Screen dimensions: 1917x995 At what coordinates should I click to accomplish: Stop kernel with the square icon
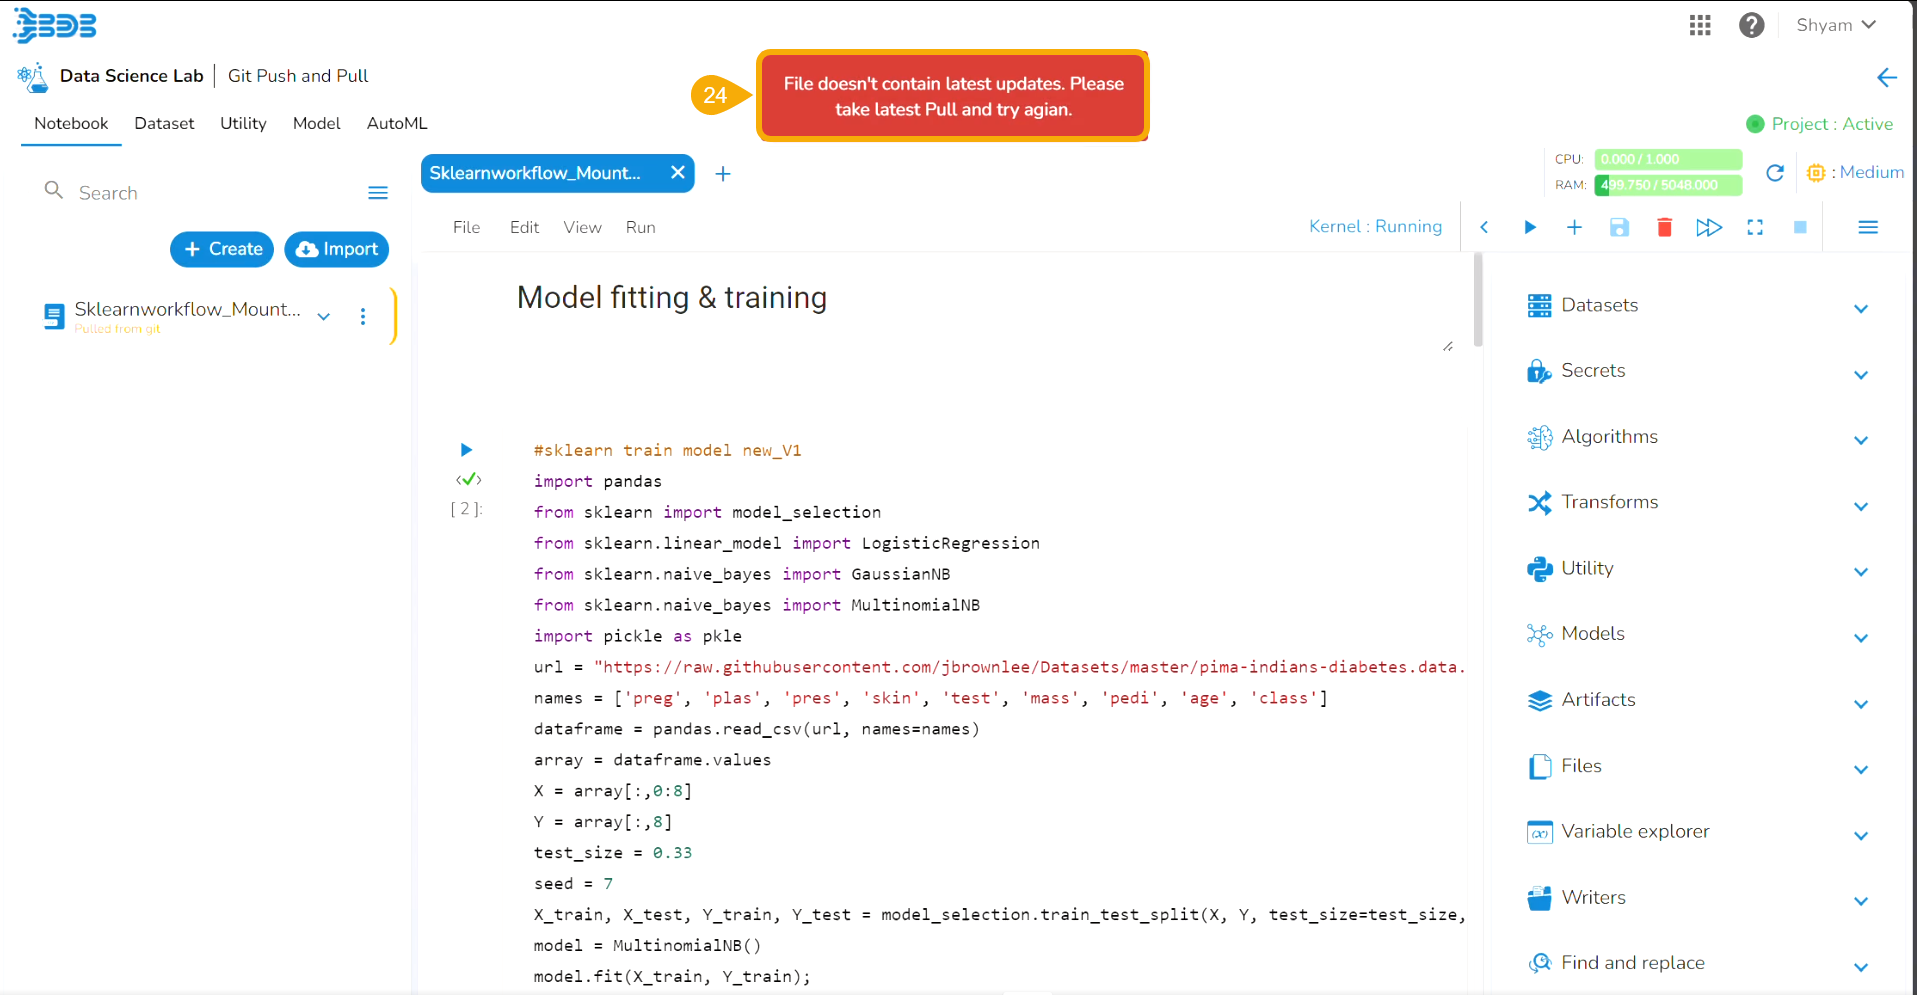1800,227
